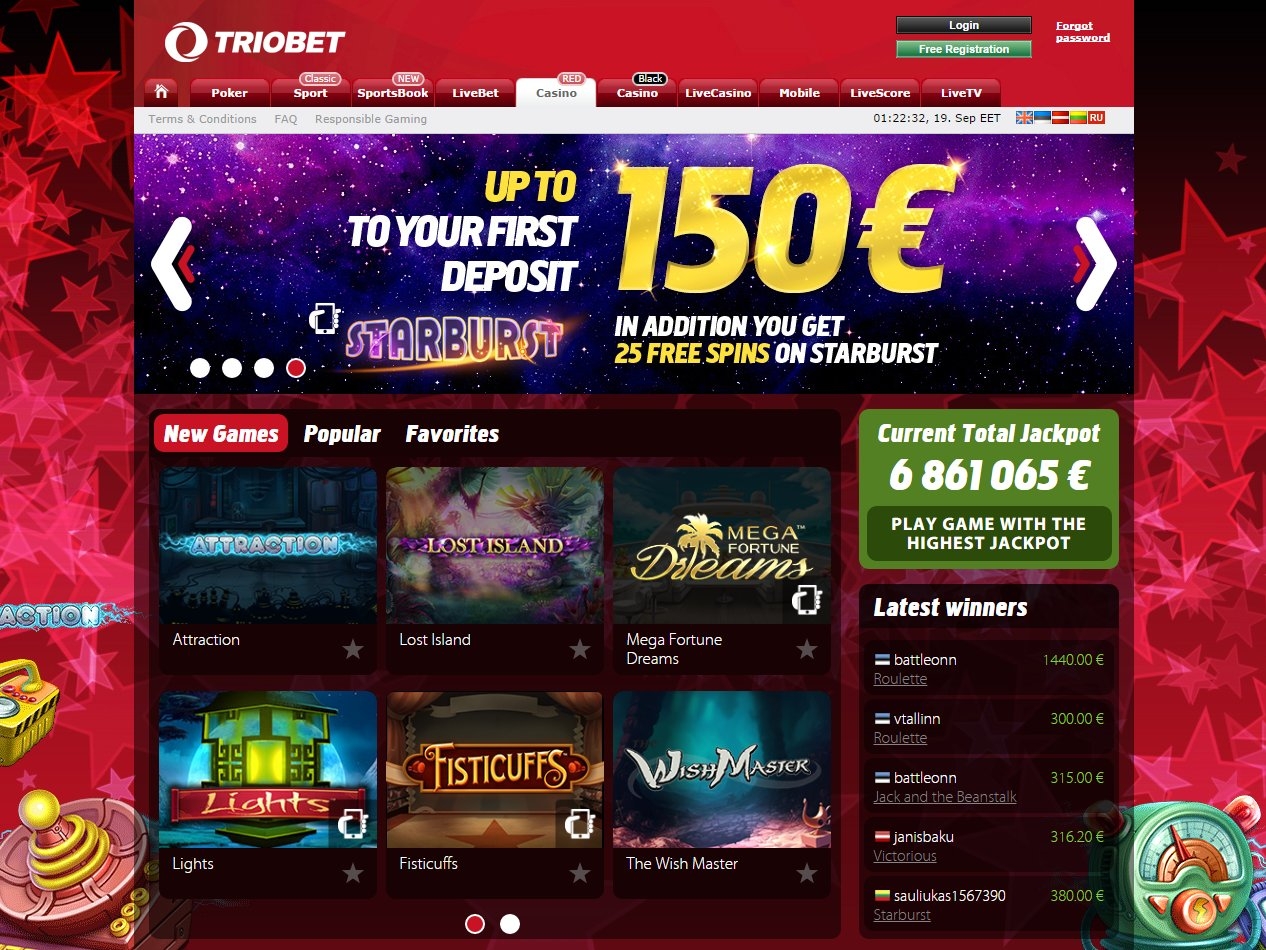The height and width of the screenshot is (950, 1266).
Task: Select the Latvian flag language icon
Action: pos(1060,118)
